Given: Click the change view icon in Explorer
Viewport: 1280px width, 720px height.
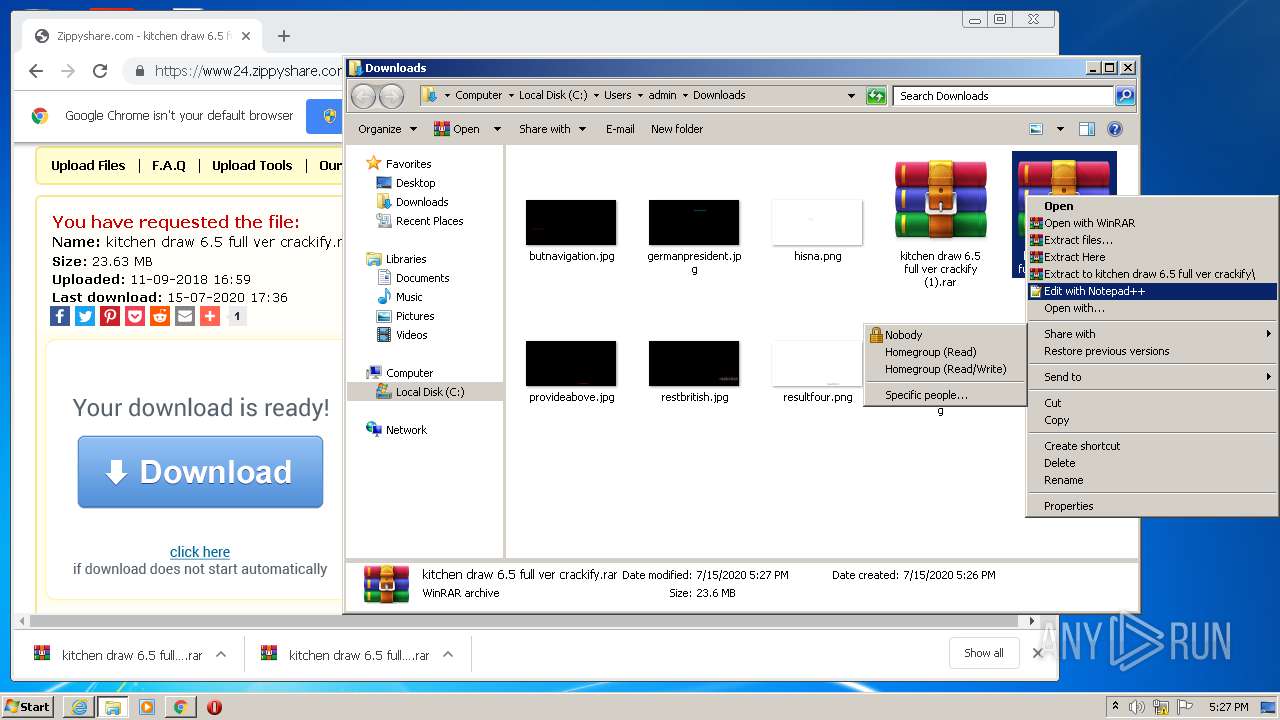Looking at the screenshot, I should (x=1036, y=129).
